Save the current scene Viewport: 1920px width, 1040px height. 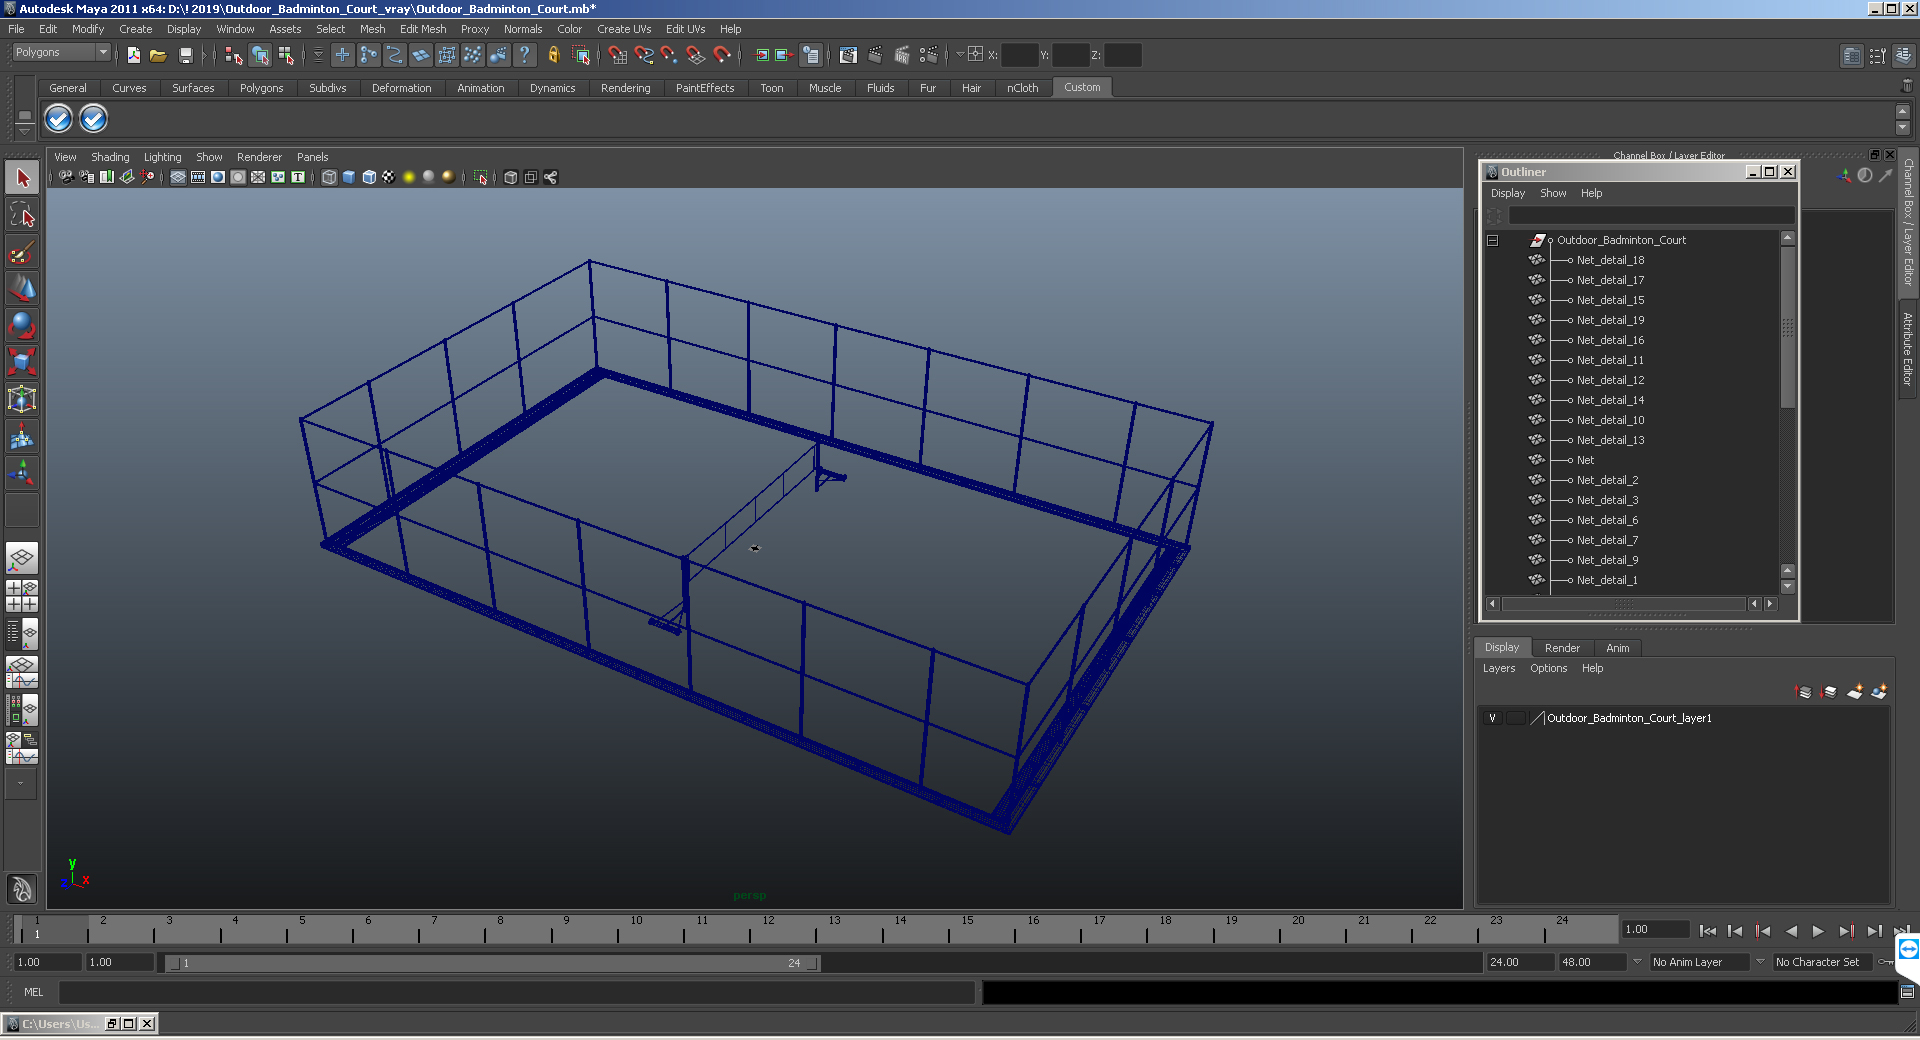[x=185, y=55]
